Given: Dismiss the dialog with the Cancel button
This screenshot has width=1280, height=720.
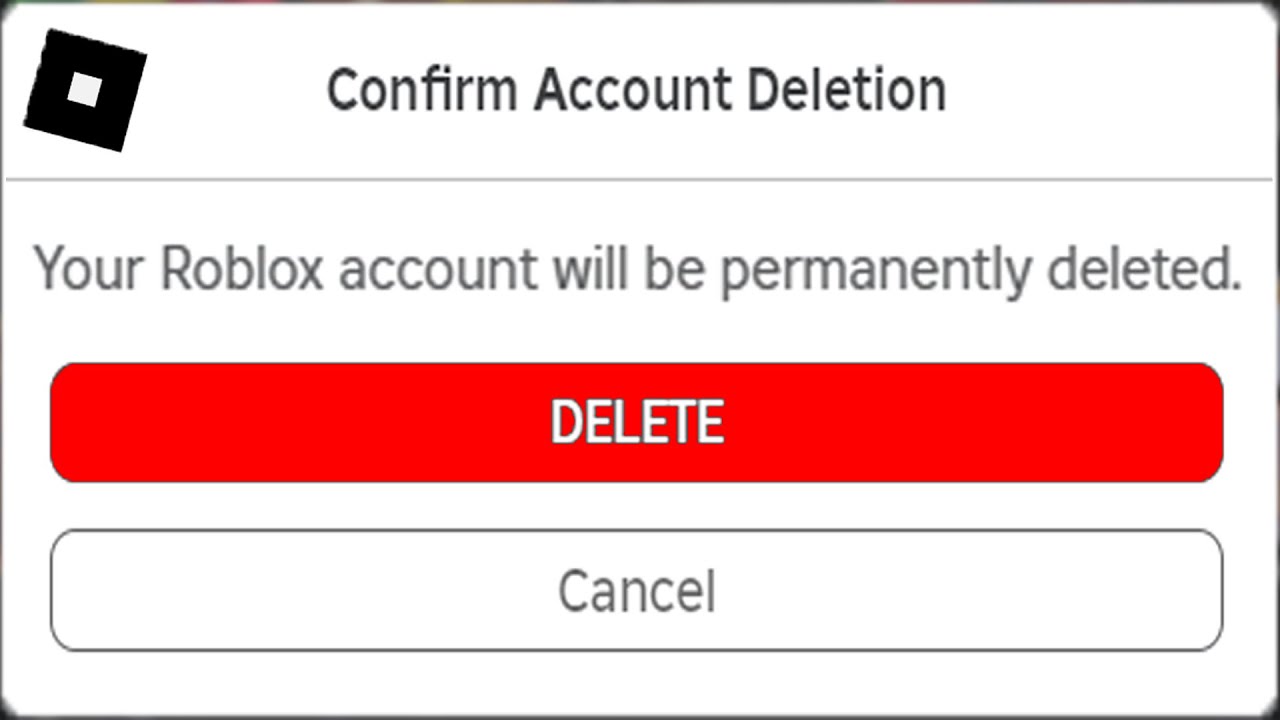Looking at the screenshot, I should tap(637, 590).
